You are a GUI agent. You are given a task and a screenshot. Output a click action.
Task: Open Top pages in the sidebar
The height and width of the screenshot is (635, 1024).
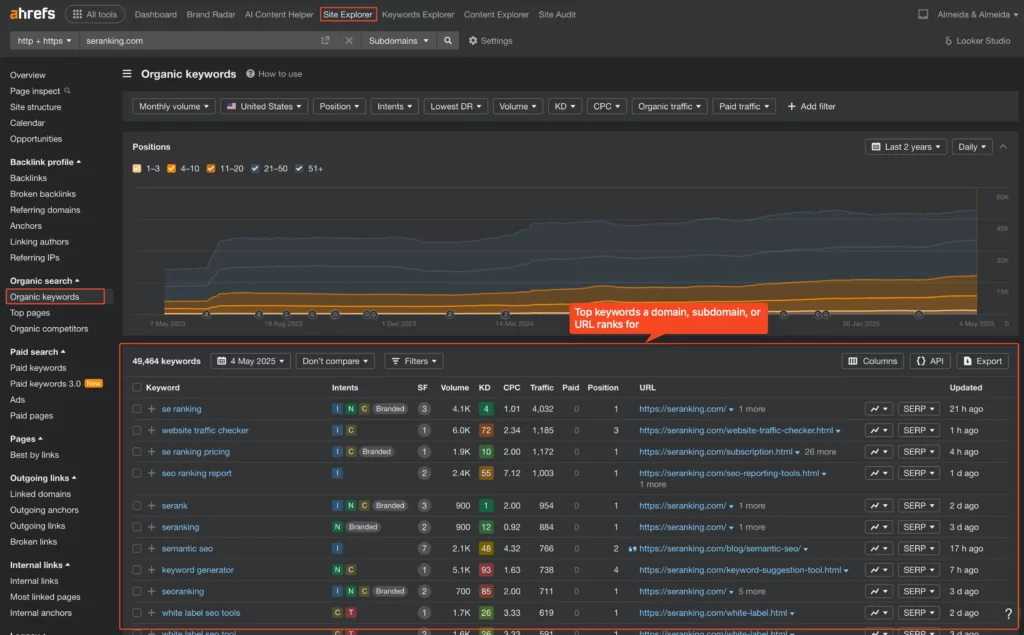[30, 313]
